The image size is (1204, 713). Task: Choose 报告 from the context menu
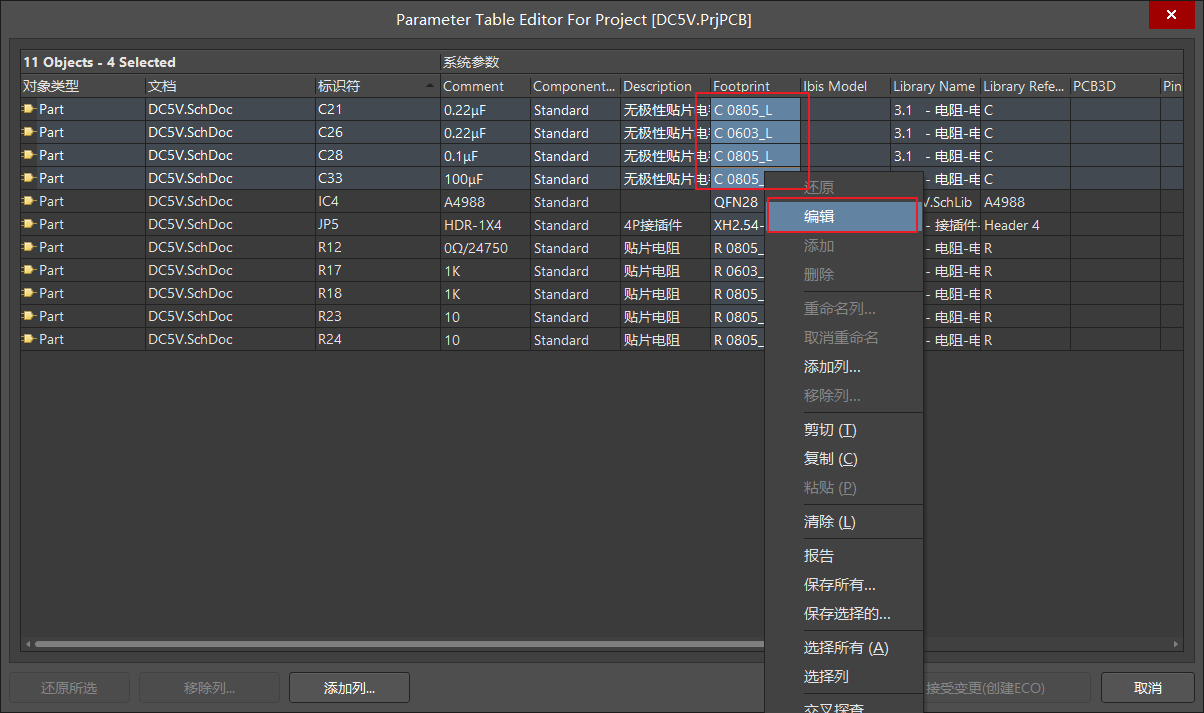click(842, 556)
